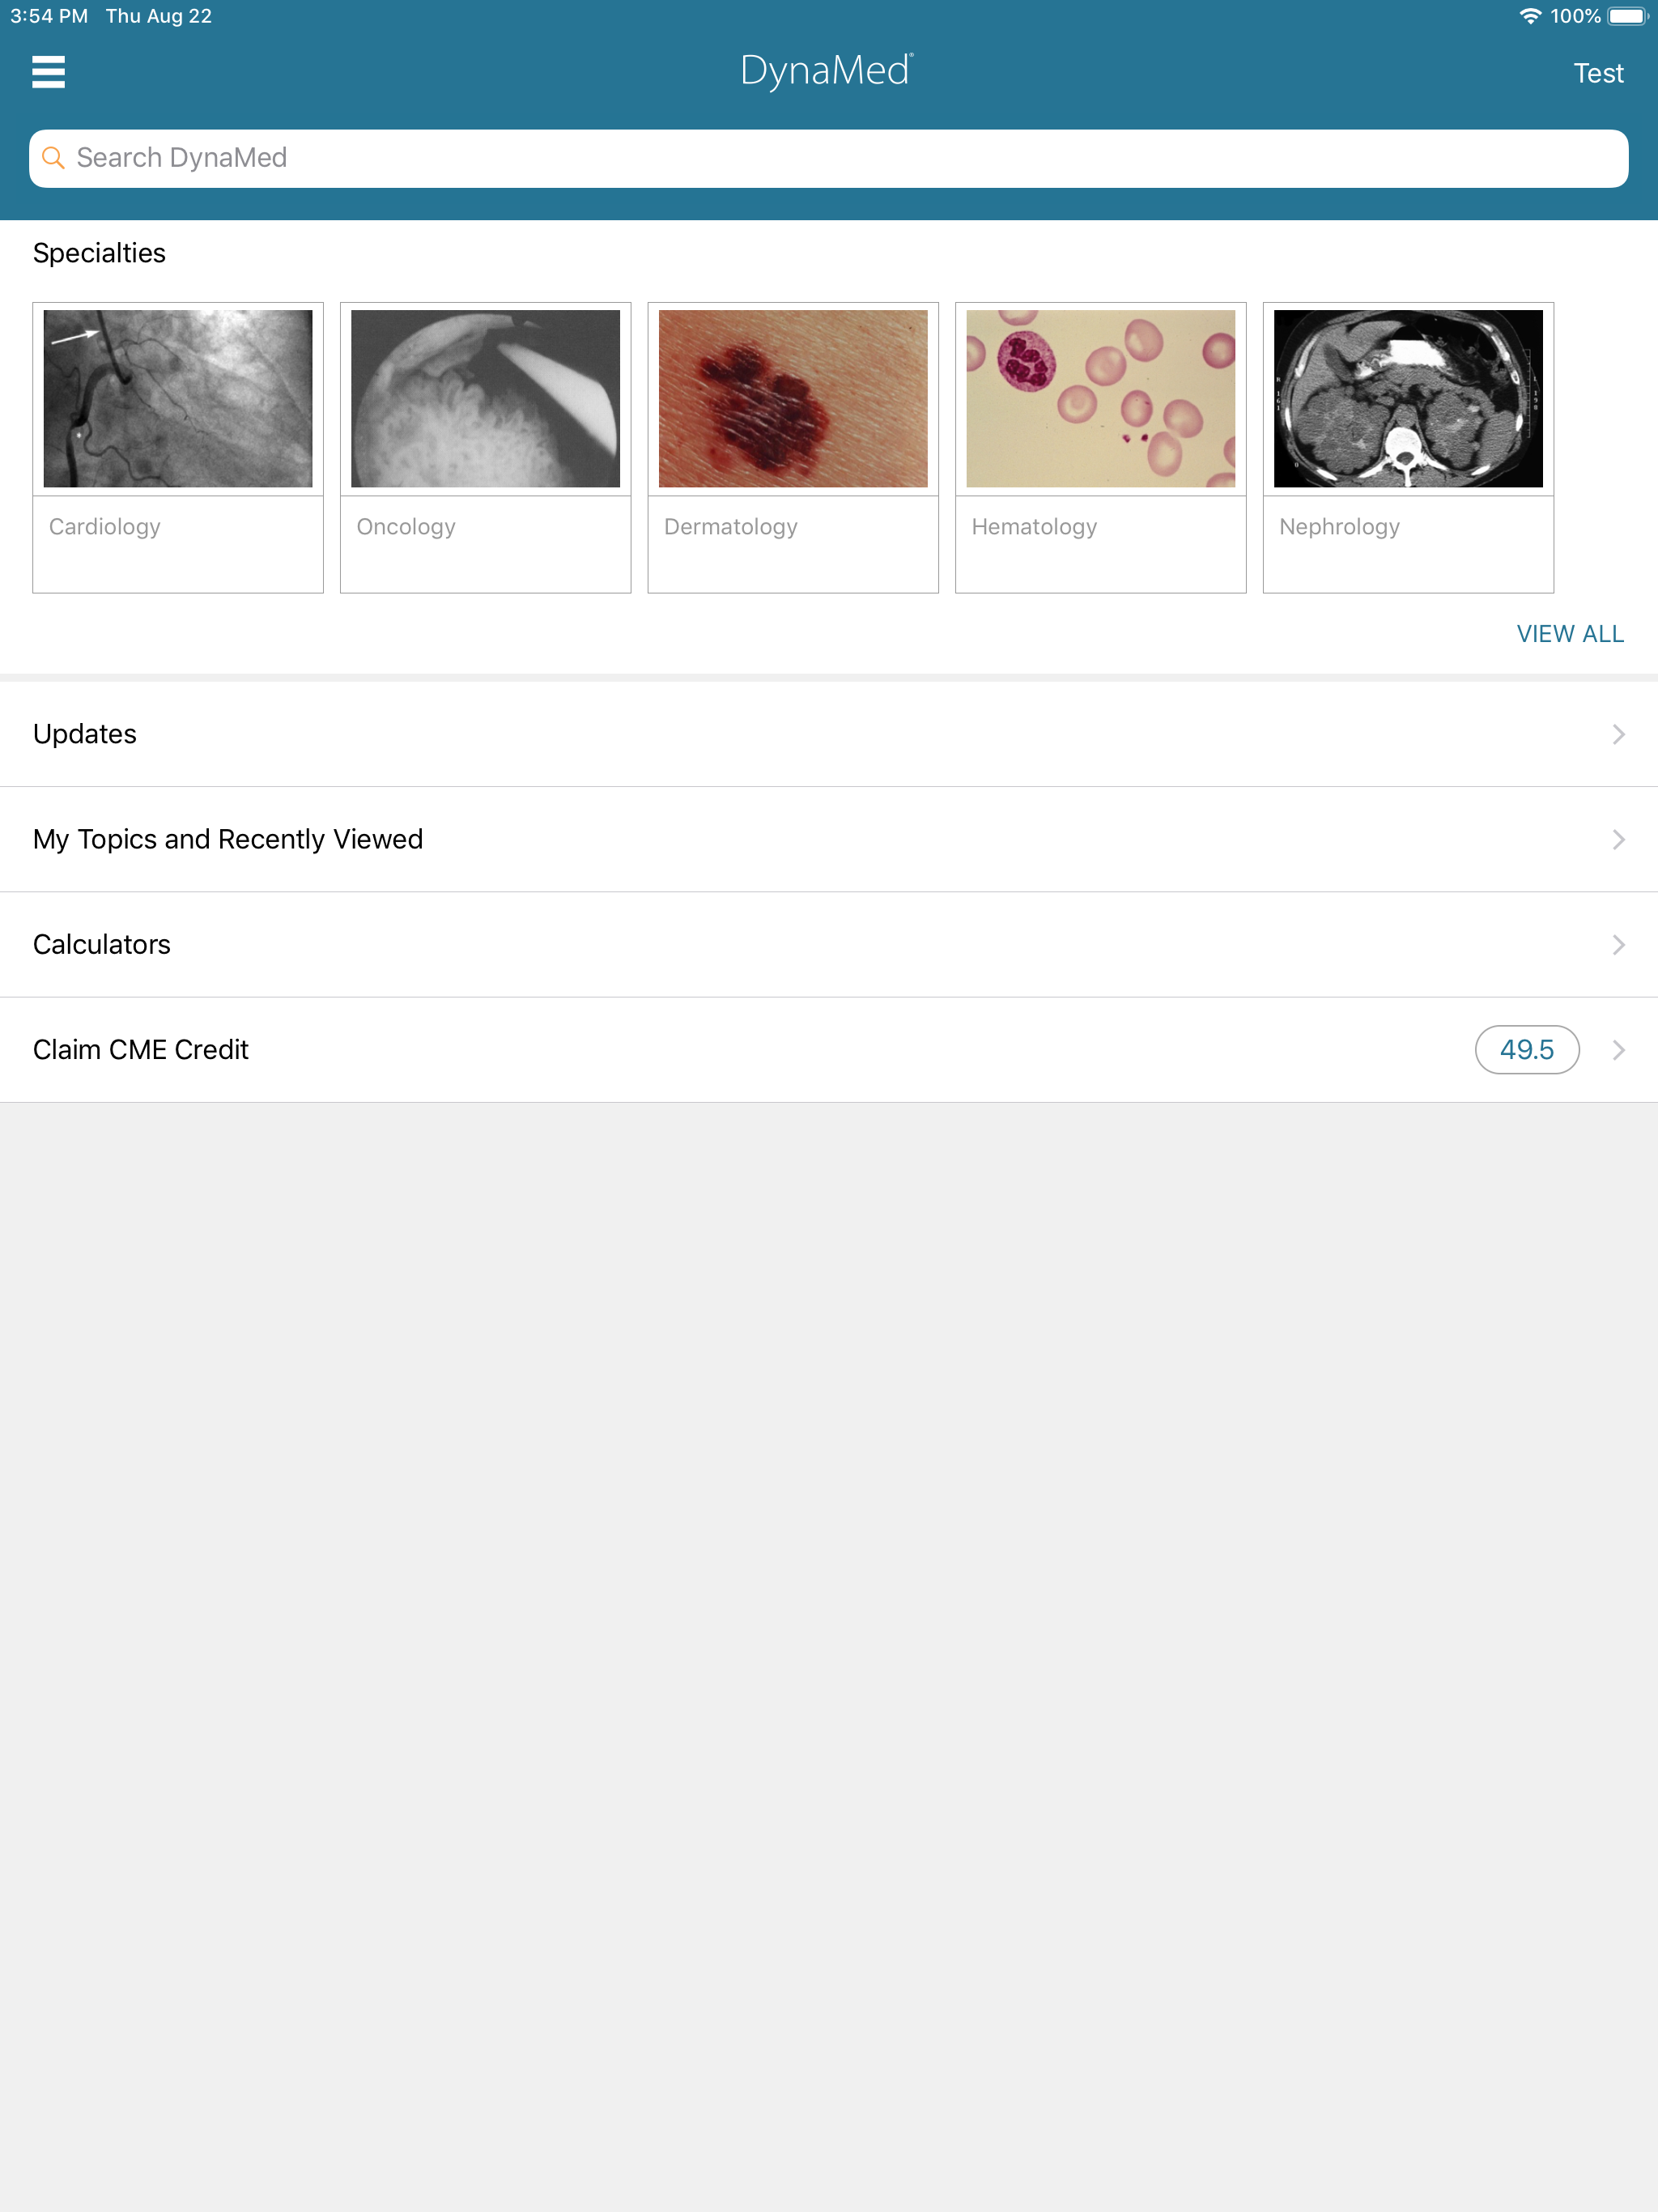Click the Search DynaMed input field

tap(828, 158)
